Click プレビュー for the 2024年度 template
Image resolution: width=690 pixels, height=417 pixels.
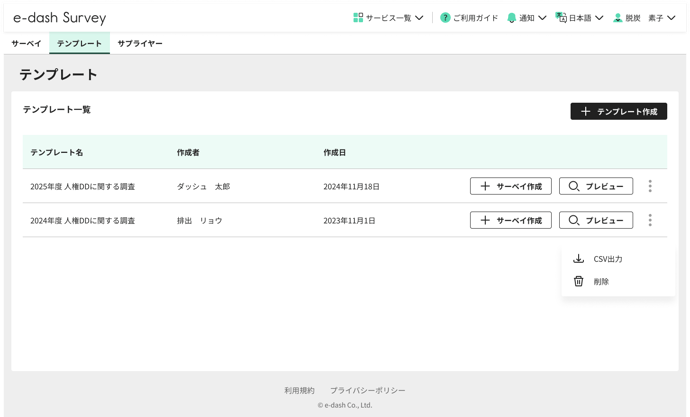(595, 220)
